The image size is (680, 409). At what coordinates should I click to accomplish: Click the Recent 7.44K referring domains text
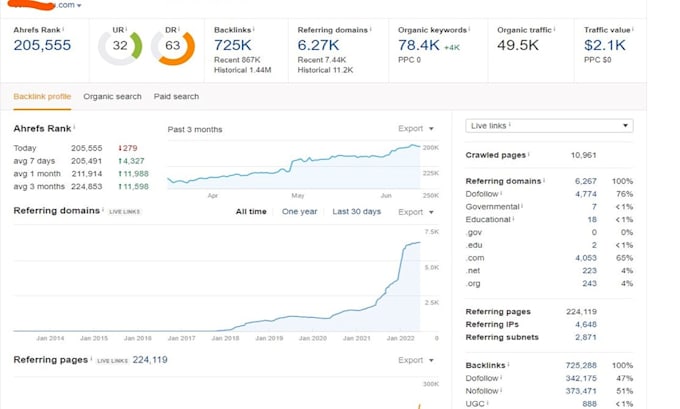[322, 60]
